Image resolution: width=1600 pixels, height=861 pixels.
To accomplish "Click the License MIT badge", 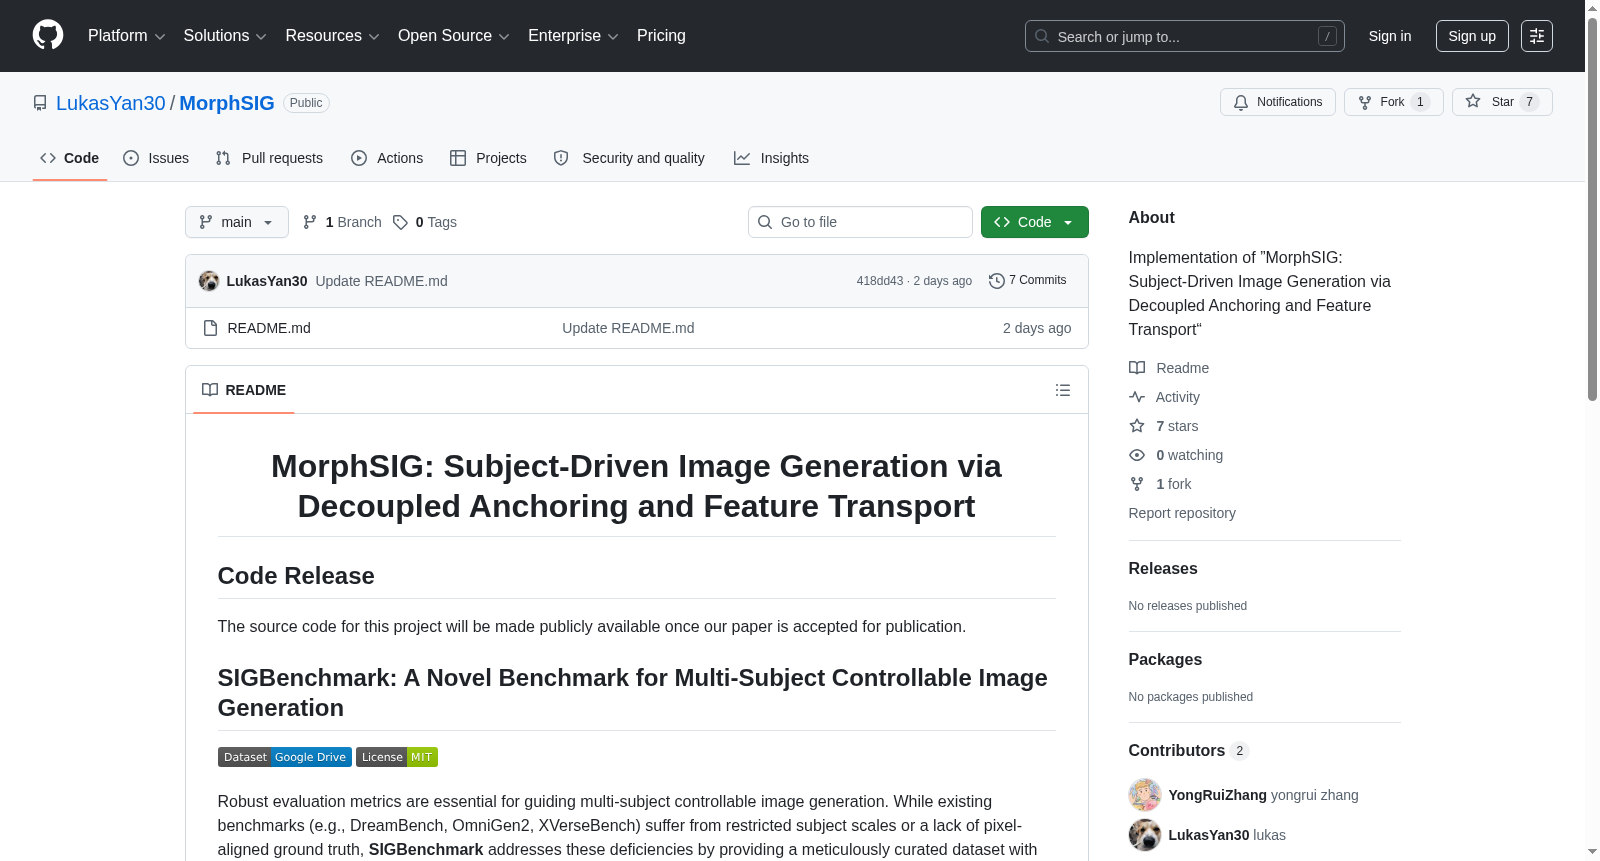I will pos(397,757).
